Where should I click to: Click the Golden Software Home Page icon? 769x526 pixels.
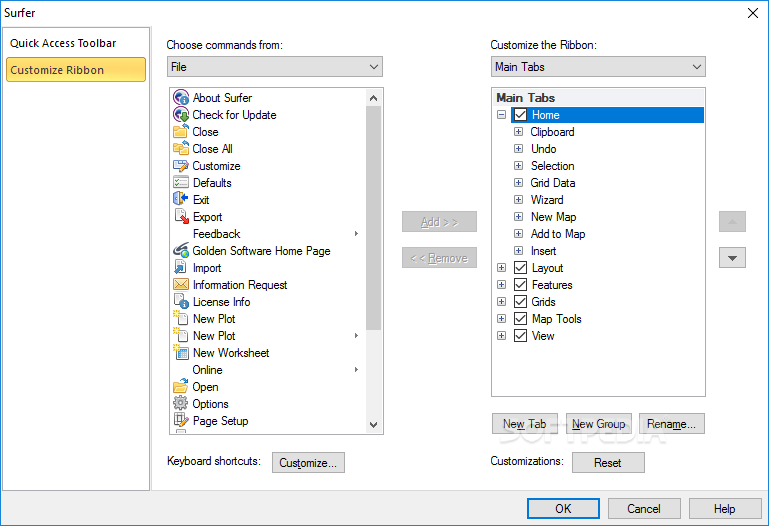(x=181, y=250)
